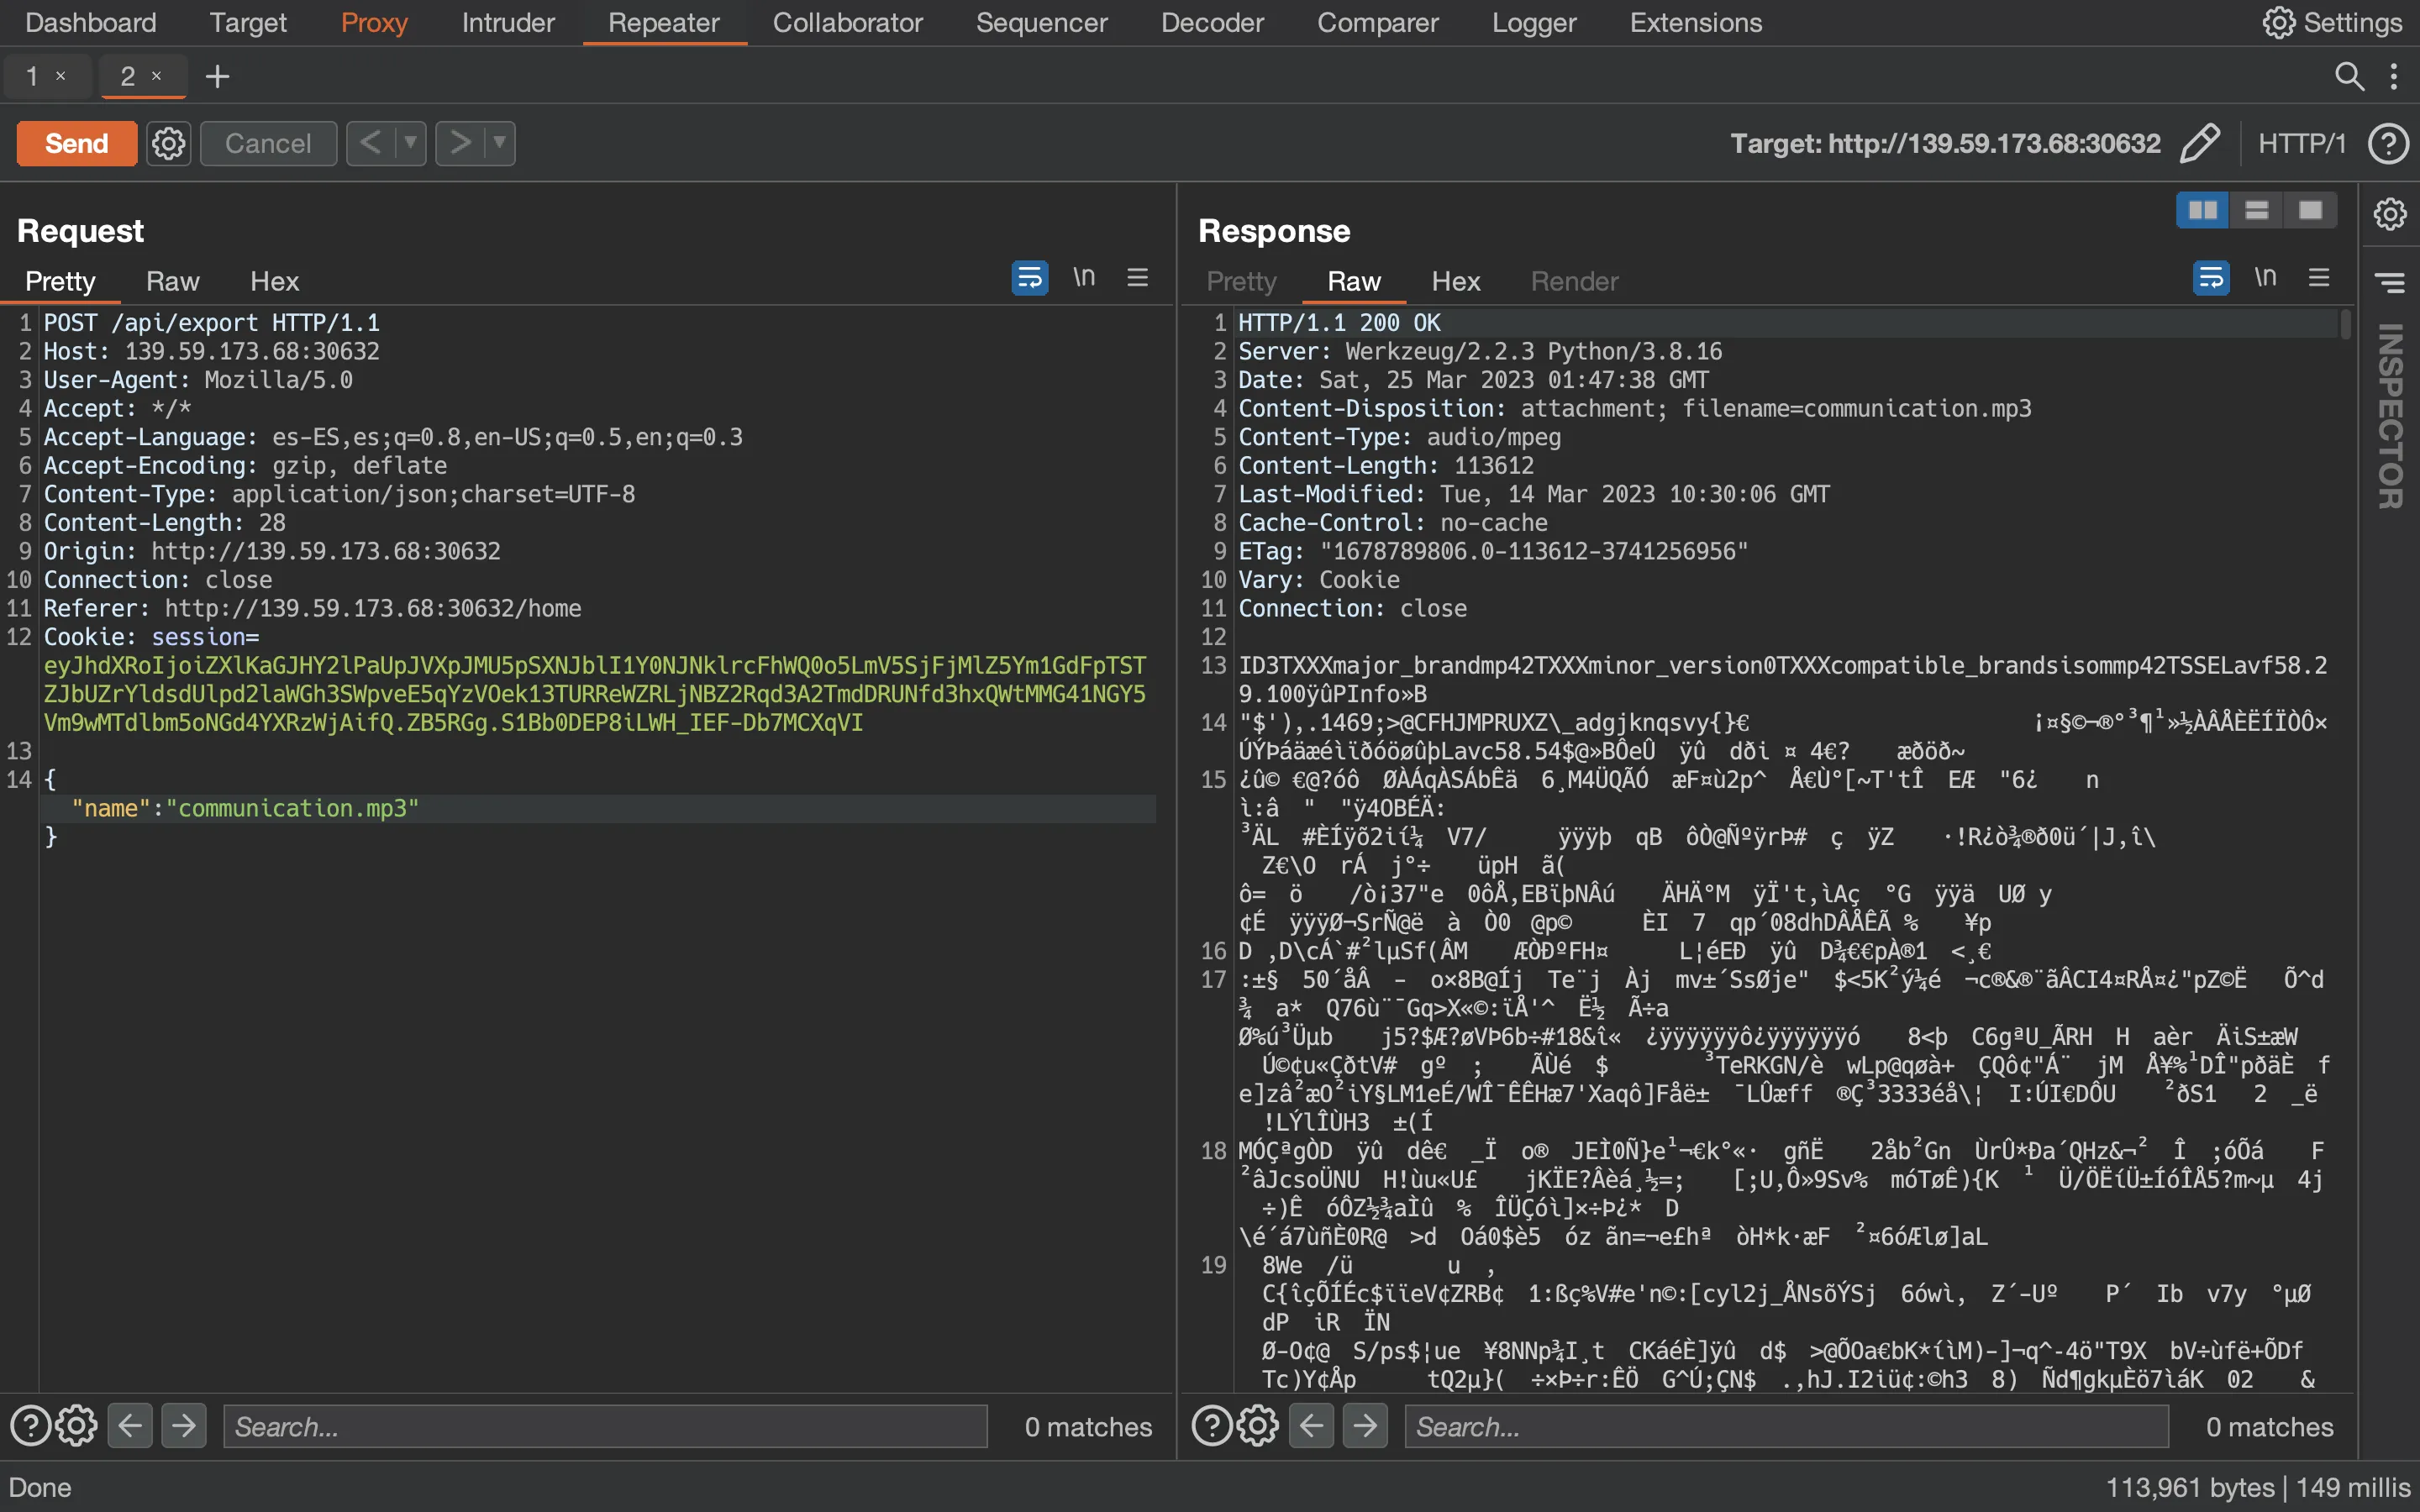Open the Dashboard tab
Image resolution: width=2420 pixels, height=1512 pixels.
point(90,22)
